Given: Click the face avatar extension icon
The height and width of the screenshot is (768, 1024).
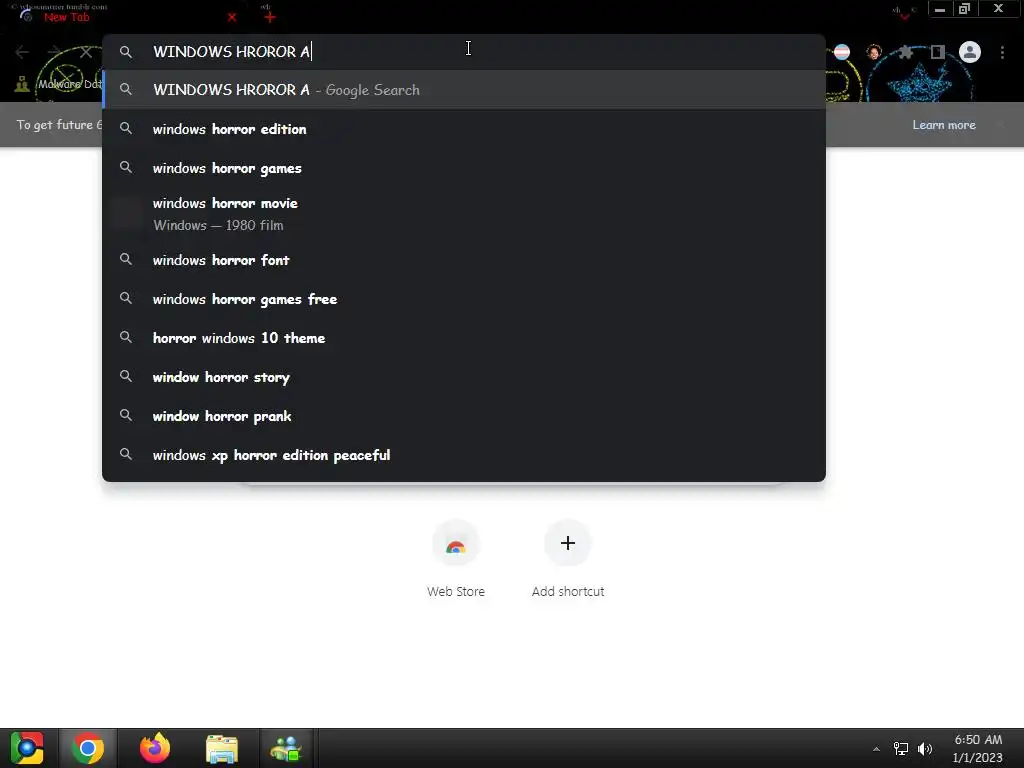Looking at the screenshot, I should tap(874, 52).
